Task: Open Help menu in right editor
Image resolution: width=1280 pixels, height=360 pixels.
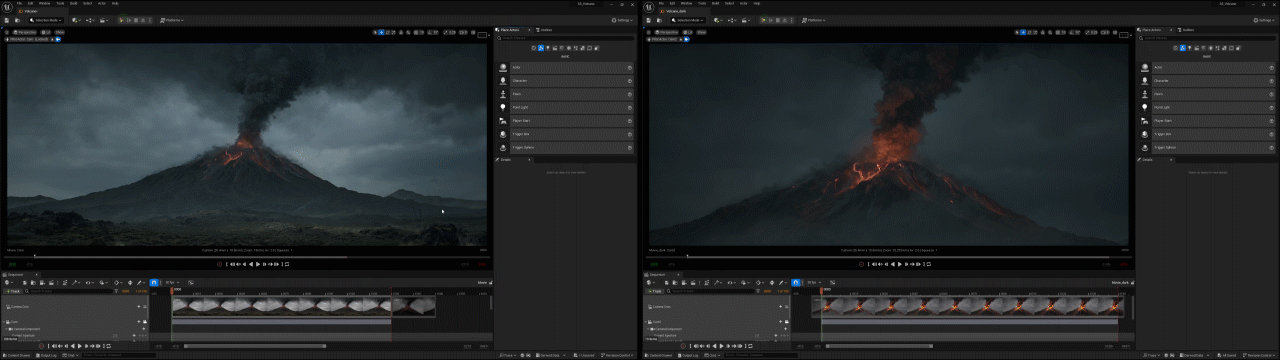Action: [757, 3]
